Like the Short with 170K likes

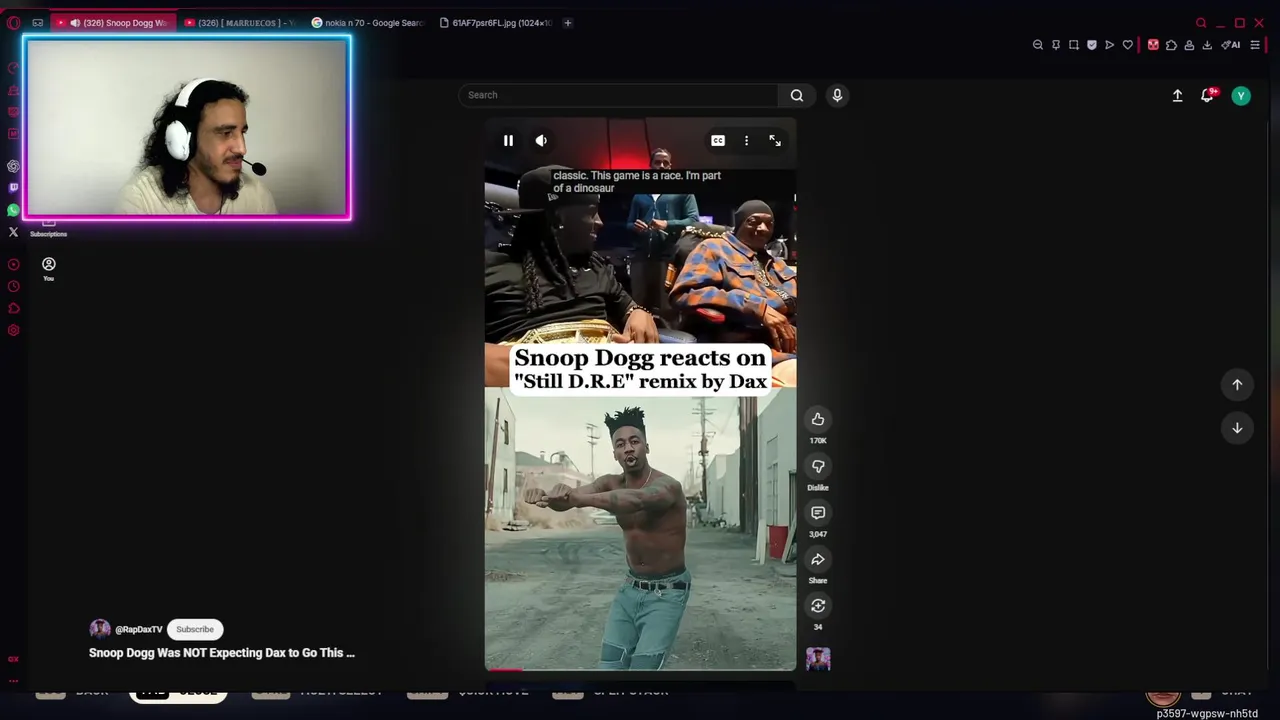[x=818, y=419]
